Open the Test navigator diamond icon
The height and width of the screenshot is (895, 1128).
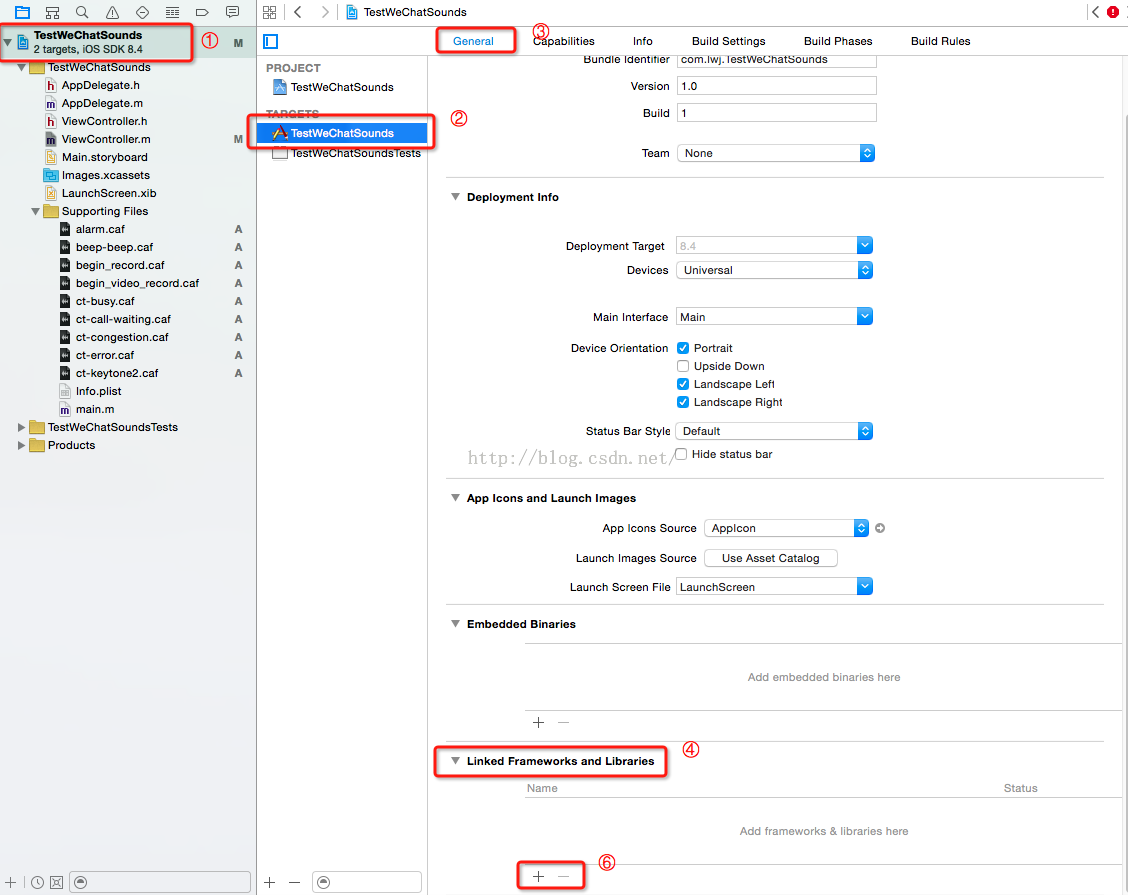click(x=142, y=12)
